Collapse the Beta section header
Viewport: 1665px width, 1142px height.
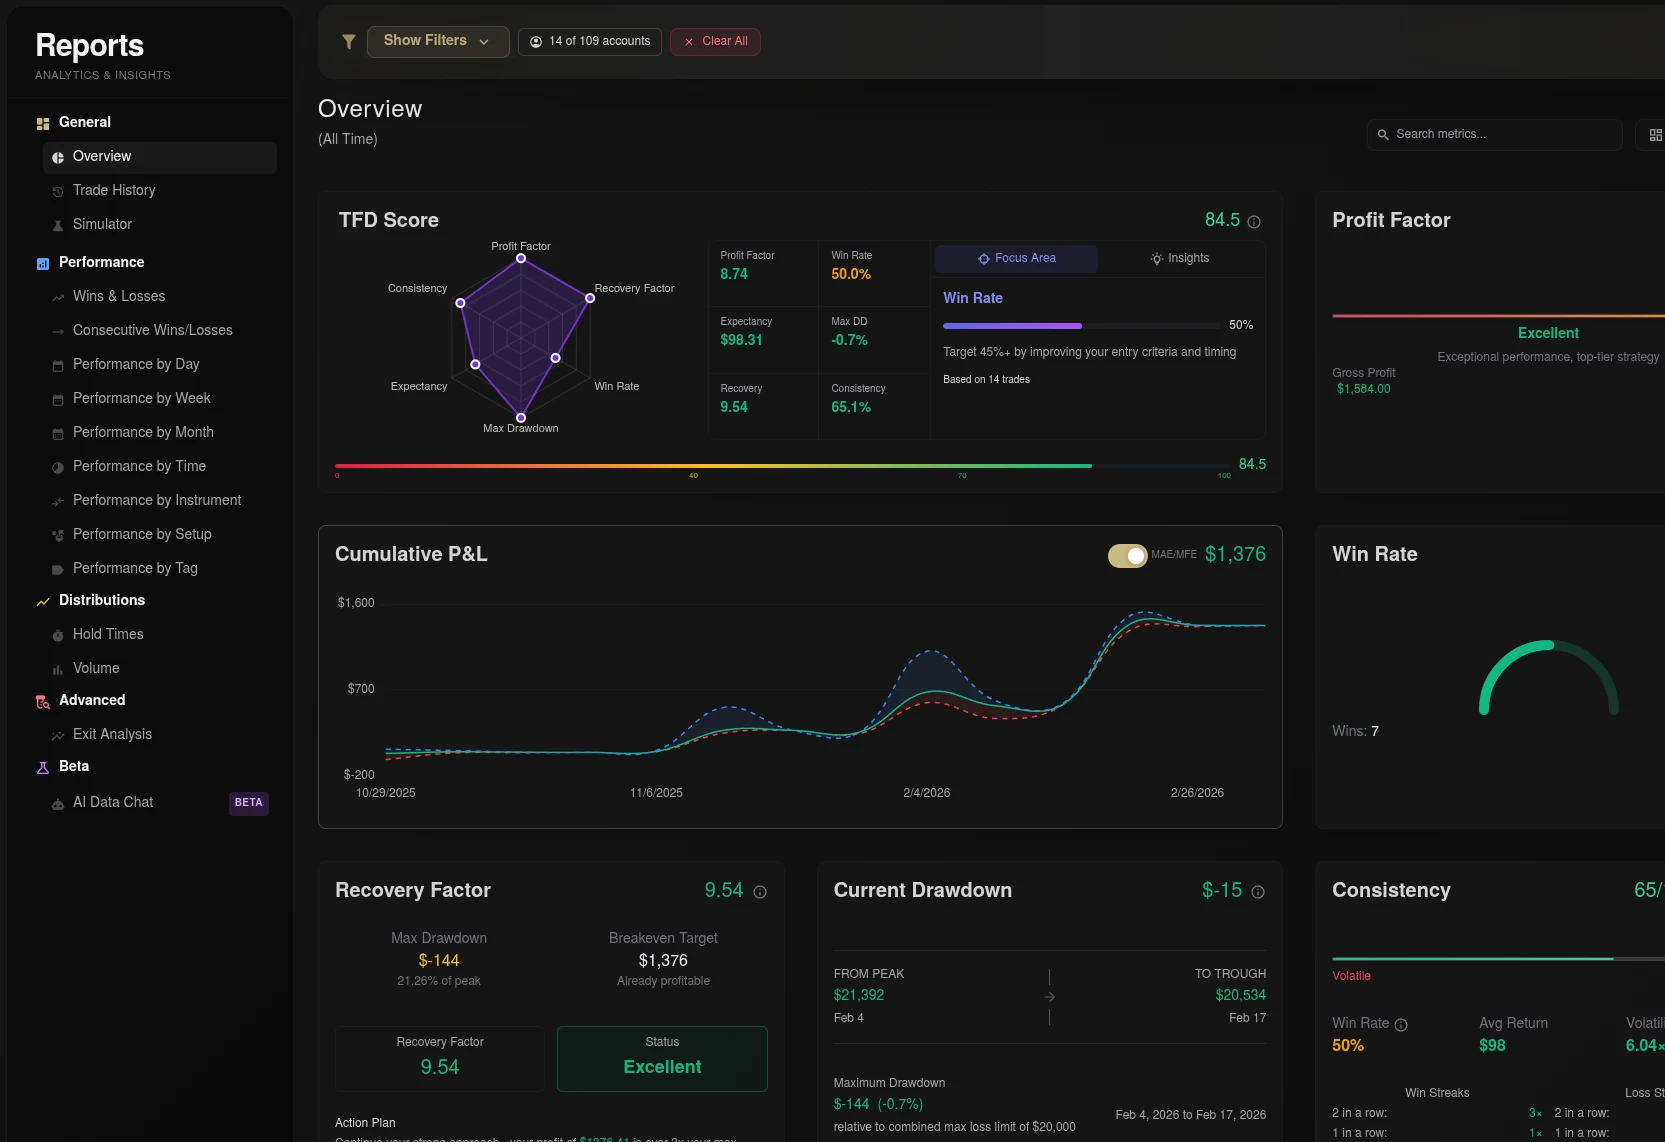tap(73, 766)
